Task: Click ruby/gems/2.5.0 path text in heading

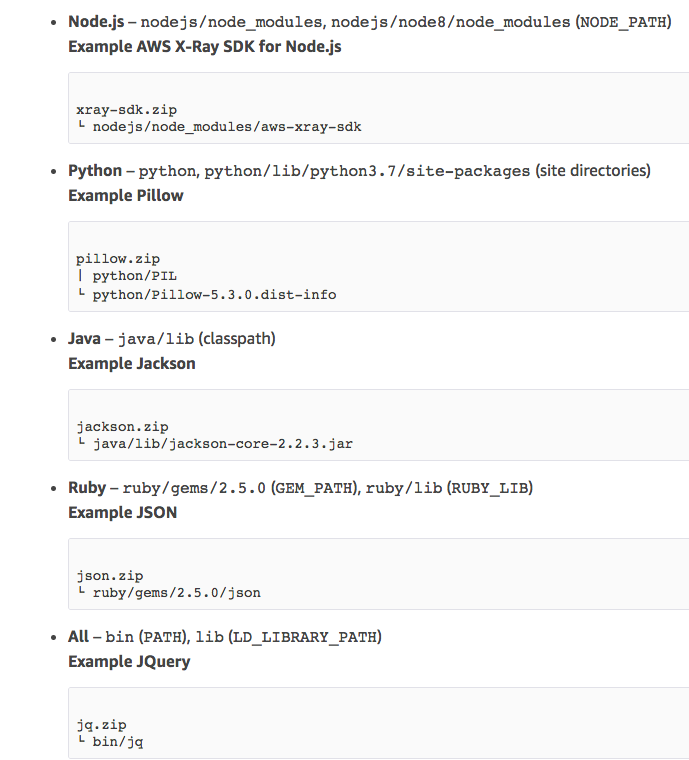Action: tap(194, 488)
